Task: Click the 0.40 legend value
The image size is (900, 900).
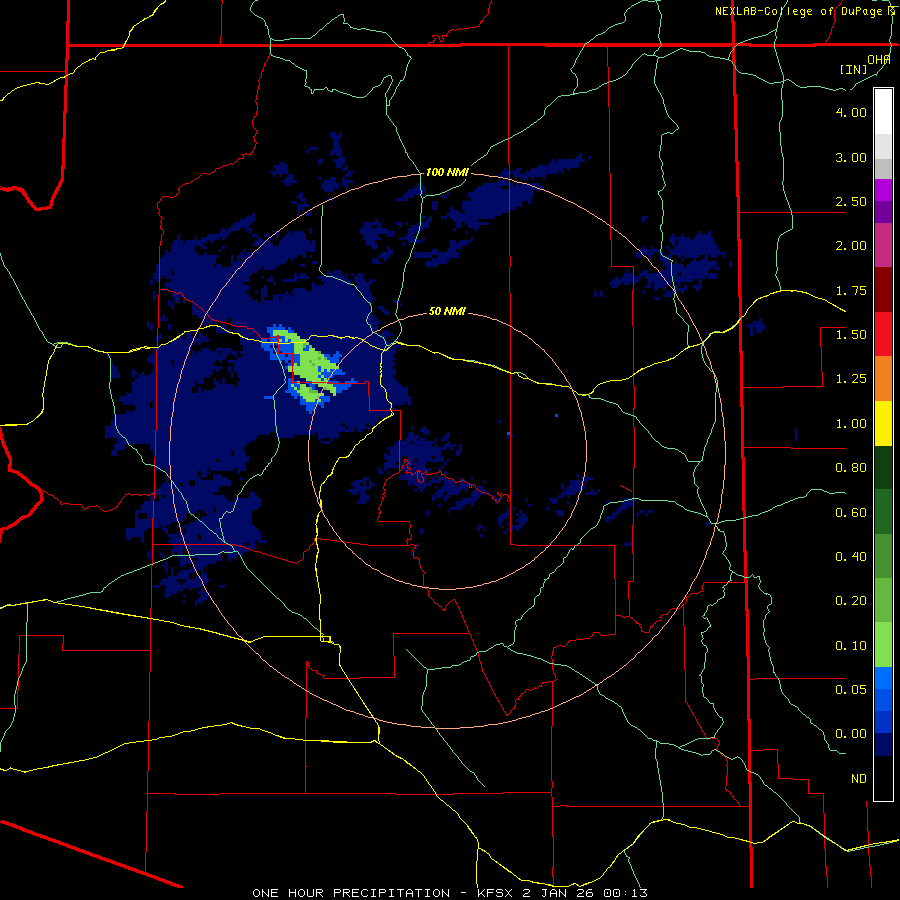Action: [x=851, y=557]
